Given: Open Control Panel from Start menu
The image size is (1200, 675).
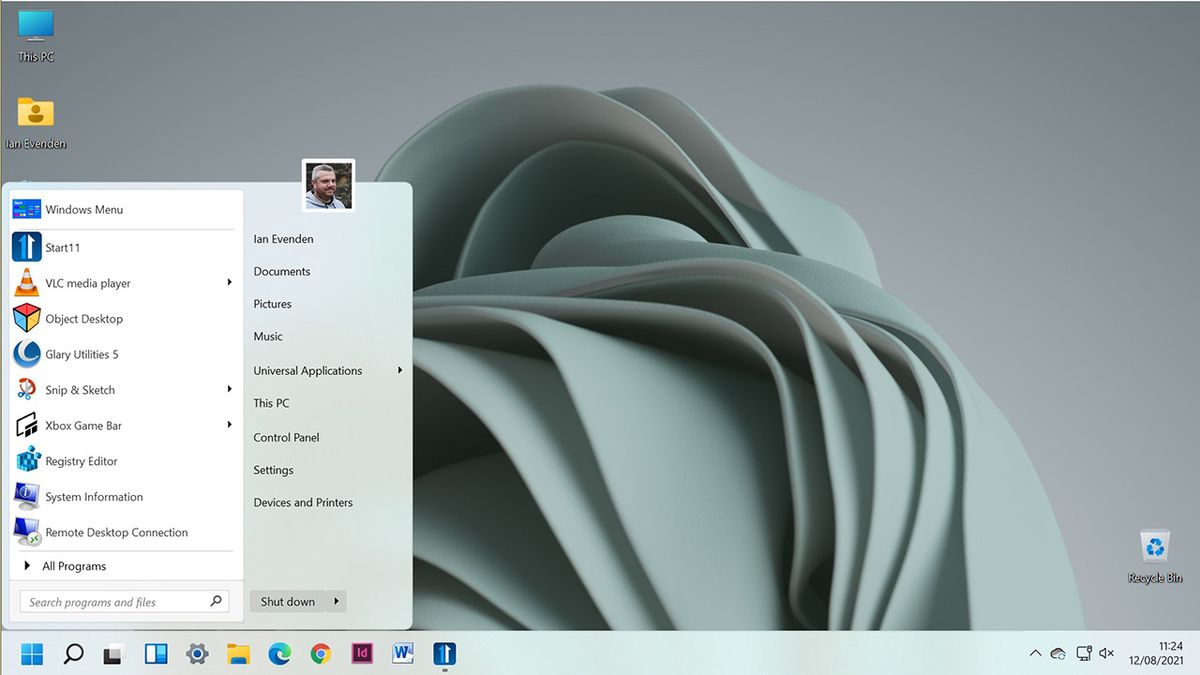Looking at the screenshot, I should 286,437.
